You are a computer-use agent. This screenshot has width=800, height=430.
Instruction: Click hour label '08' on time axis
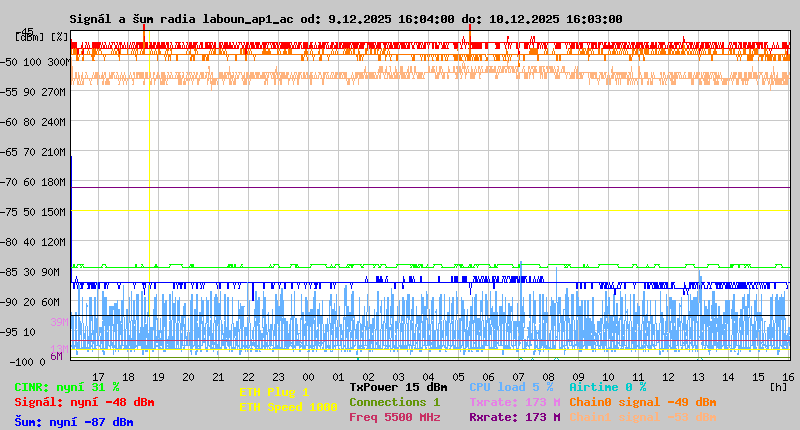coord(548,377)
